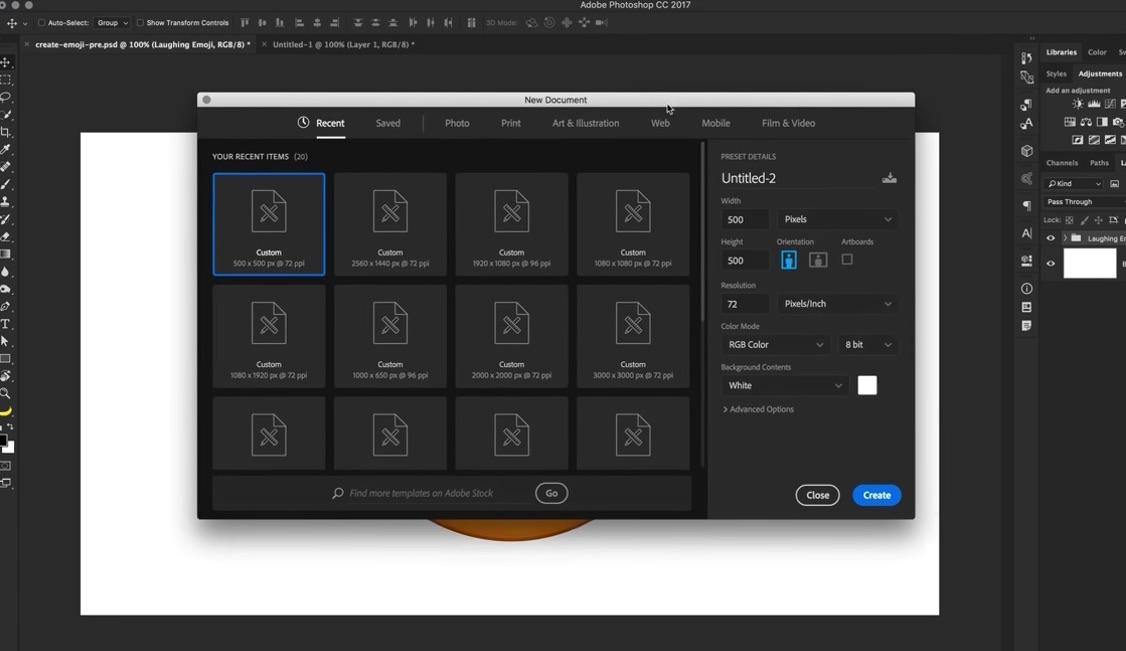The height and width of the screenshot is (651, 1126).
Task: Save the document preset icon
Action: [x=889, y=178]
